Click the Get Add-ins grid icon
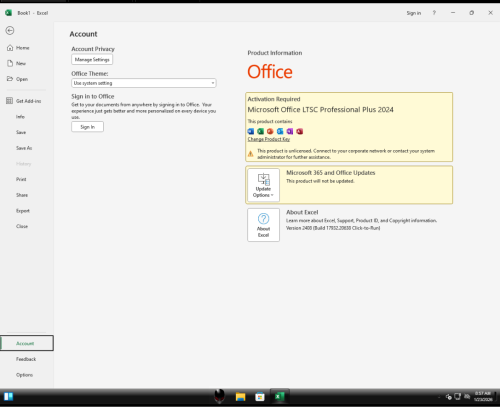 coord(9,101)
